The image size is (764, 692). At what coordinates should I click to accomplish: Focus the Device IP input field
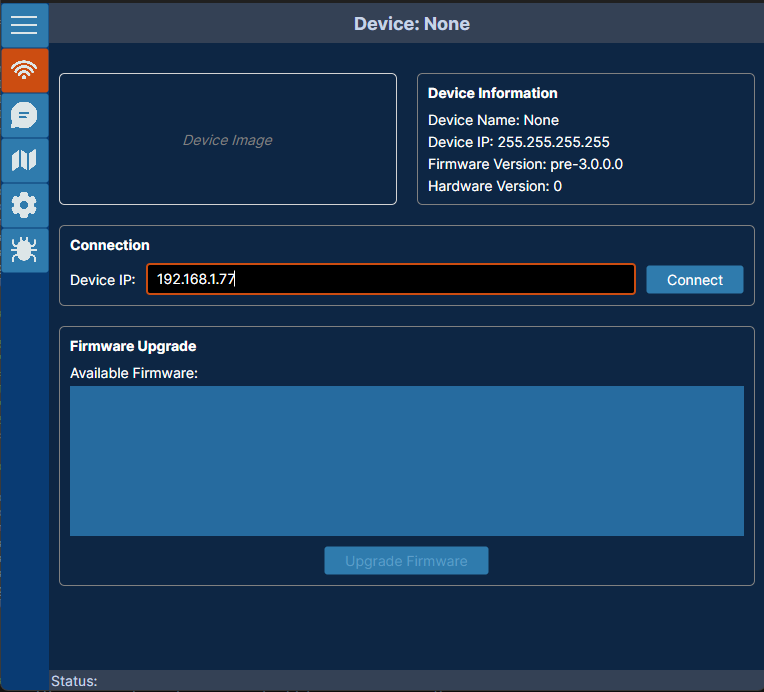[x=391, y=279]
